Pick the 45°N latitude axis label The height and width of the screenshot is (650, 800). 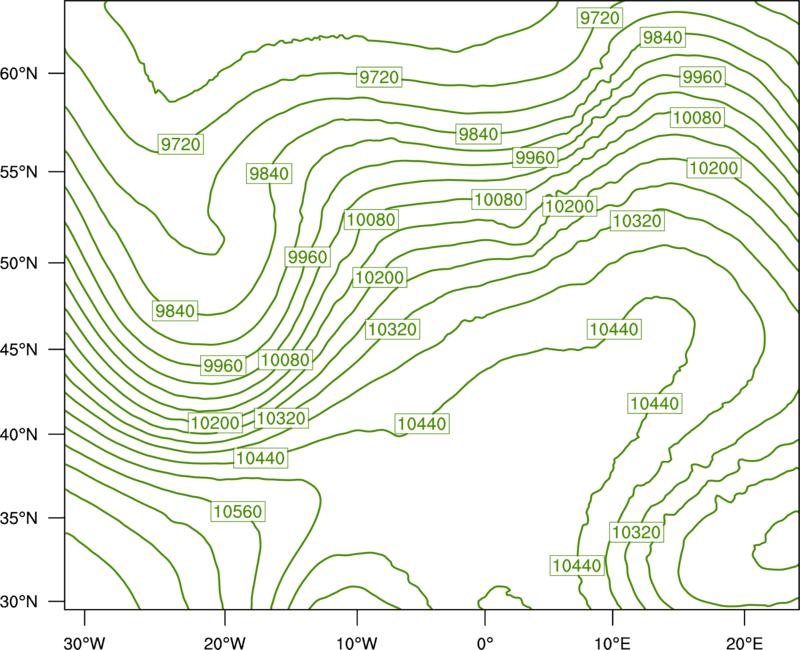tap(19, 349)
